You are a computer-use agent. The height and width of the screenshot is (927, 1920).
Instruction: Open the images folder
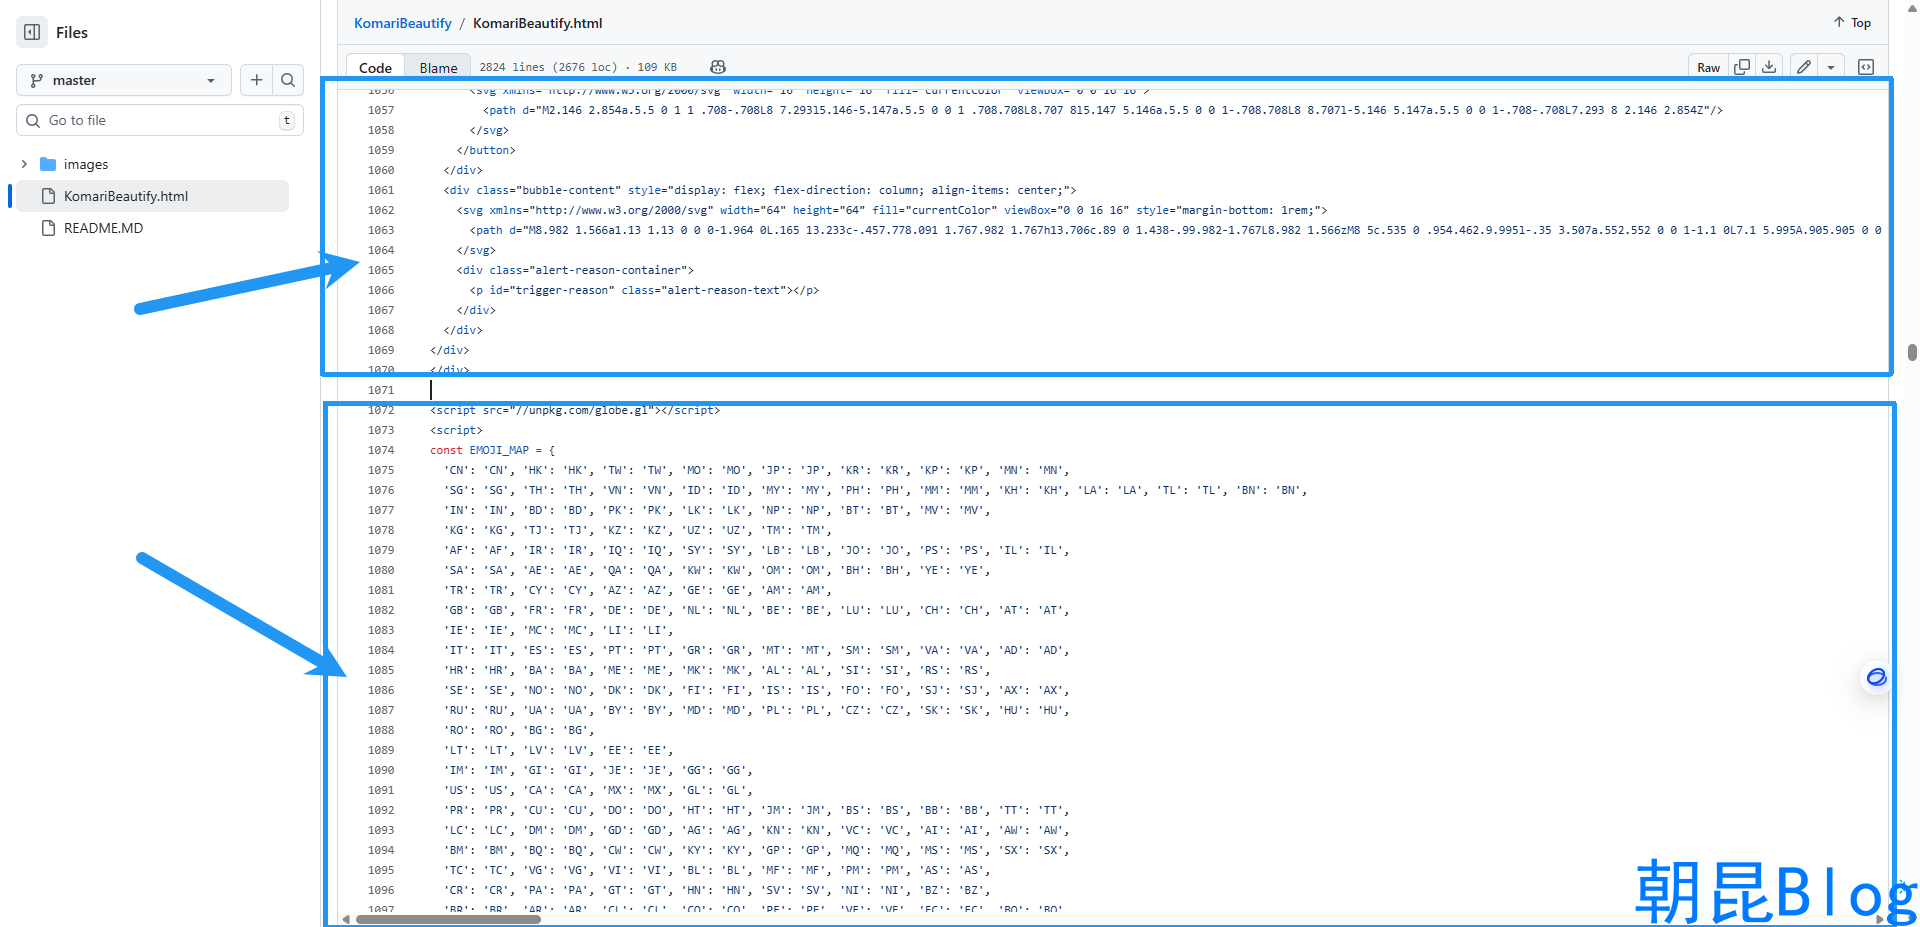(86, 164)
